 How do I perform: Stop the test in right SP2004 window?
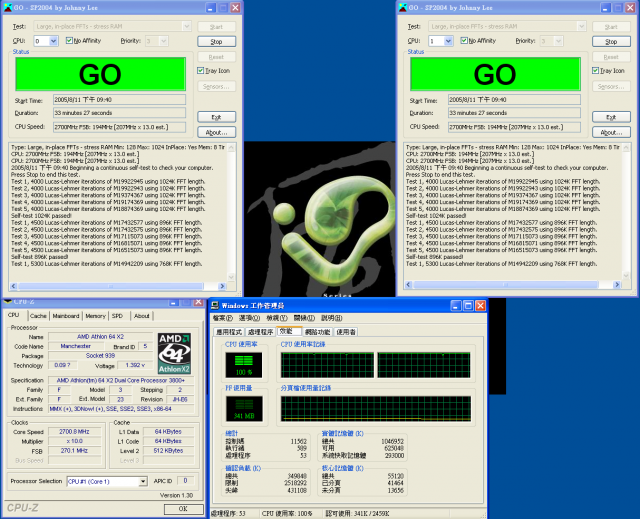tap(611, 41)
